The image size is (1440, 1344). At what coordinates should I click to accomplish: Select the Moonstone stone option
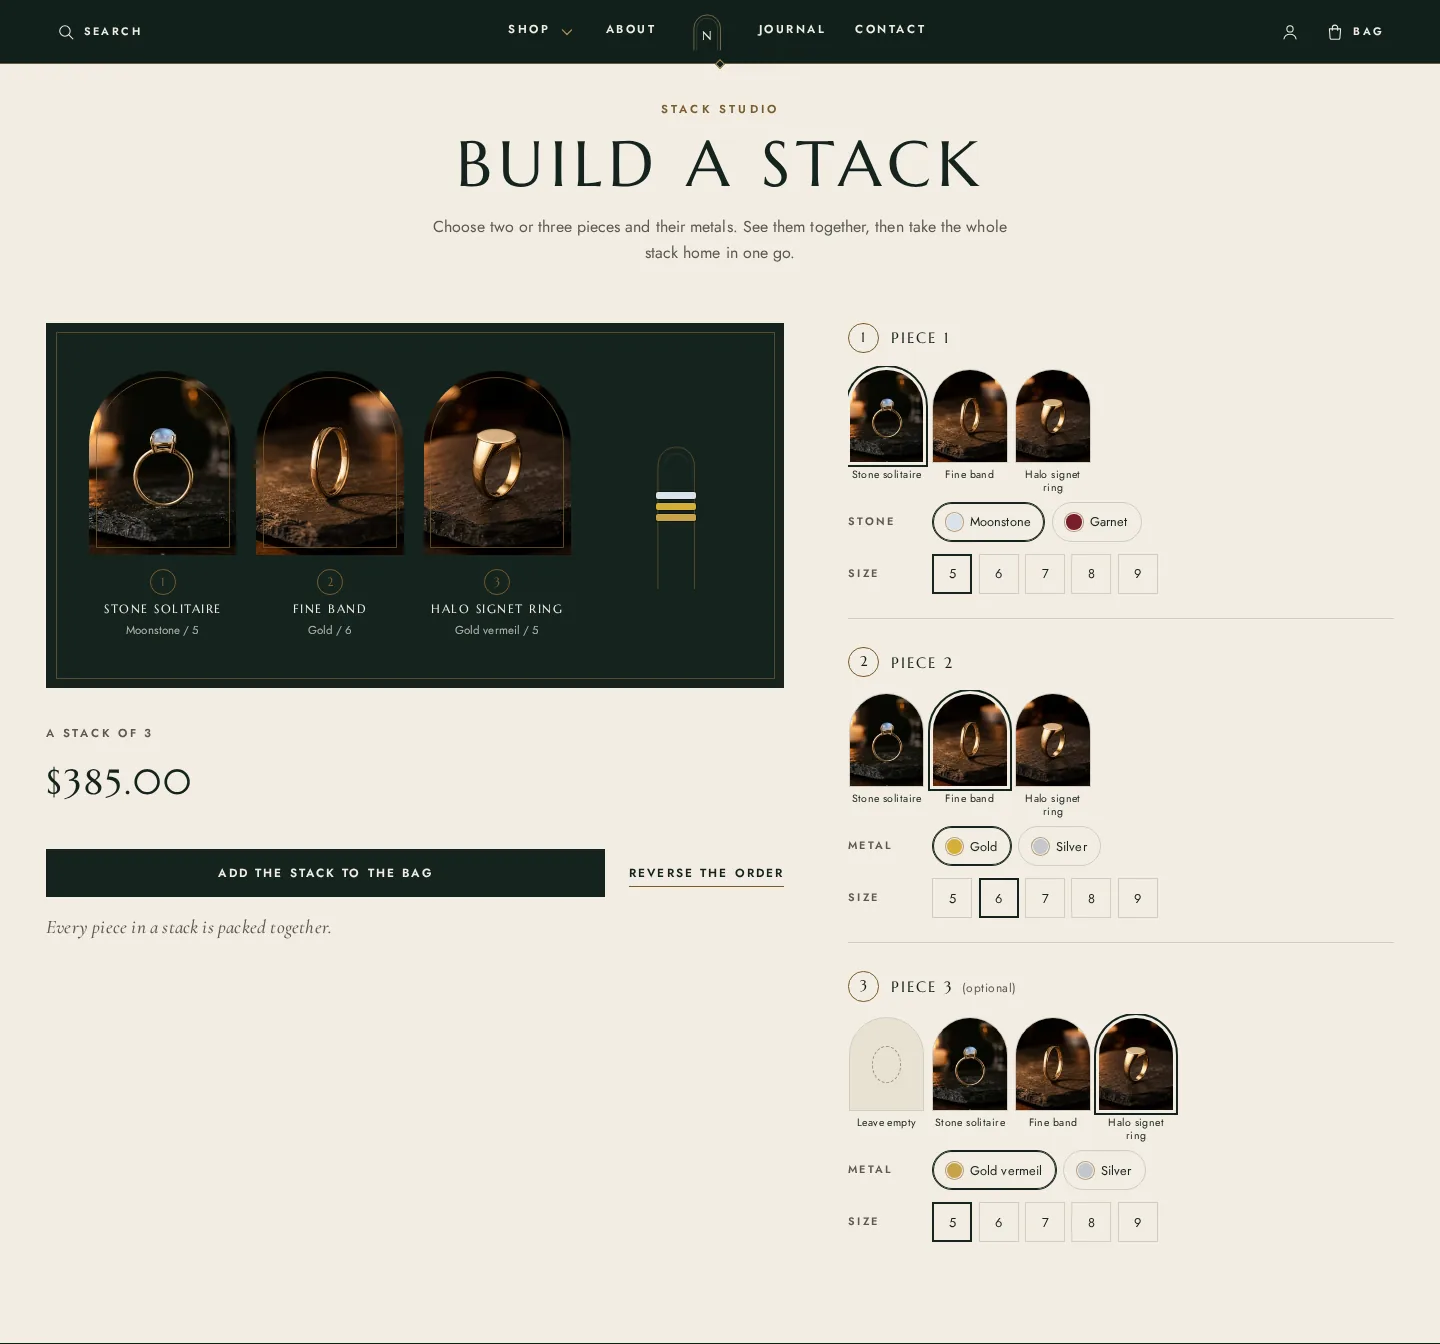coord(988,522)
